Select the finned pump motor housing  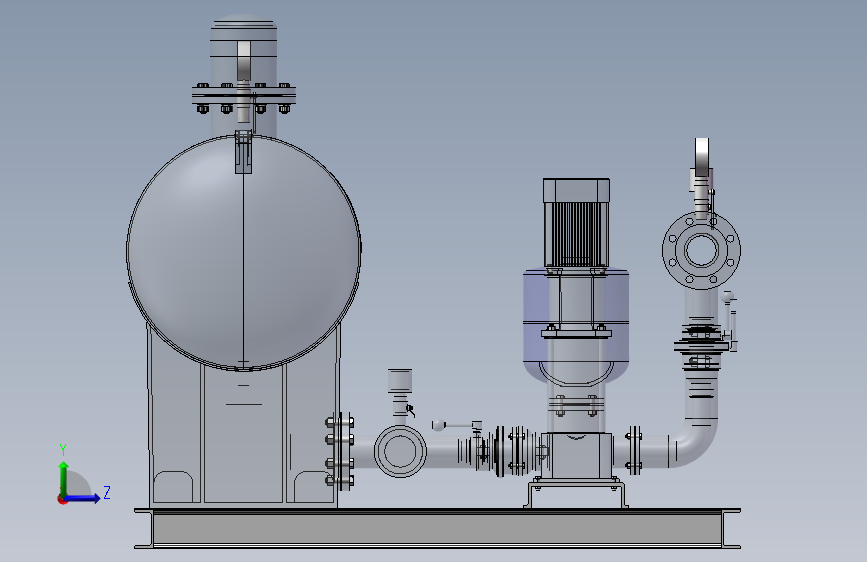click(576, 235)
